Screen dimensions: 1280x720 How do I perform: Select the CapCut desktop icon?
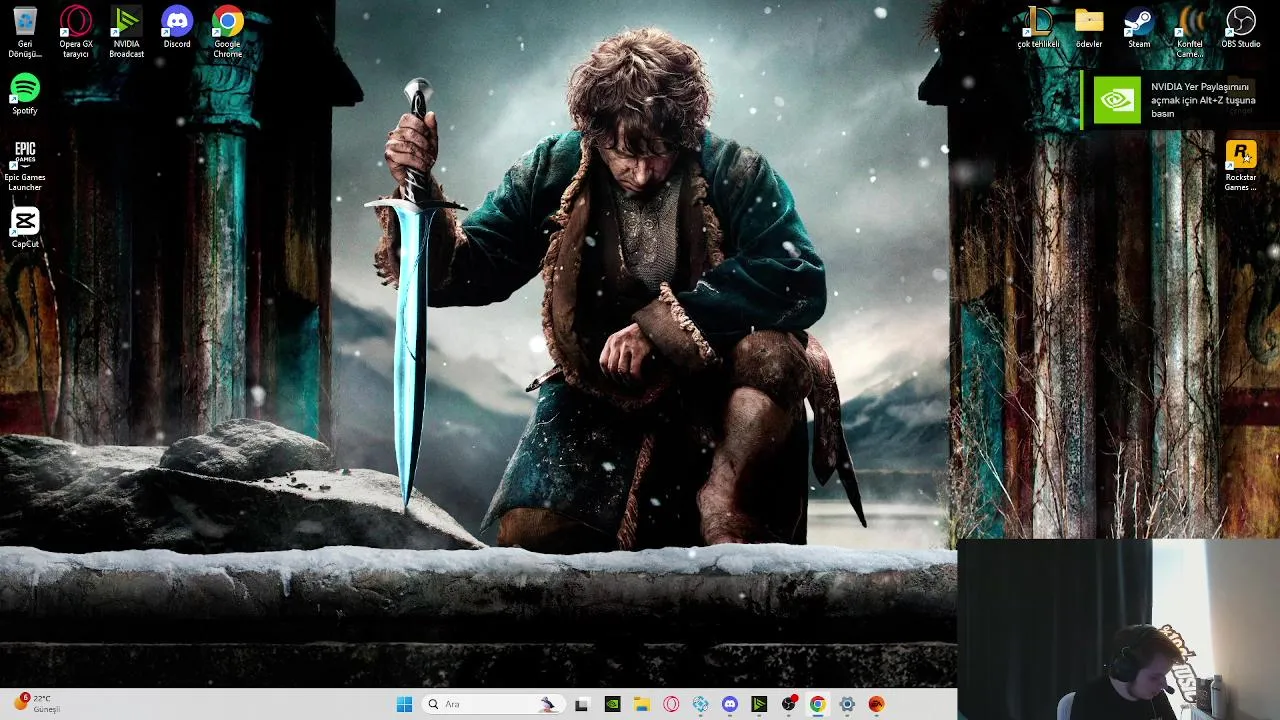[25, 228]
